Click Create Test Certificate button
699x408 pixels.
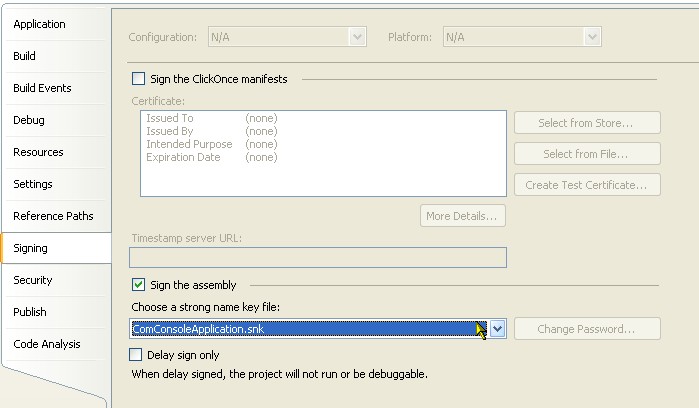coord(587,185)
